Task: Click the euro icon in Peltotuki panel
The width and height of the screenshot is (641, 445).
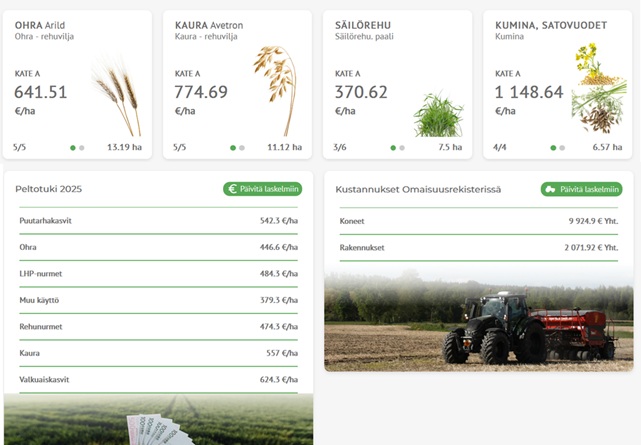Action: tap(232, 189)
